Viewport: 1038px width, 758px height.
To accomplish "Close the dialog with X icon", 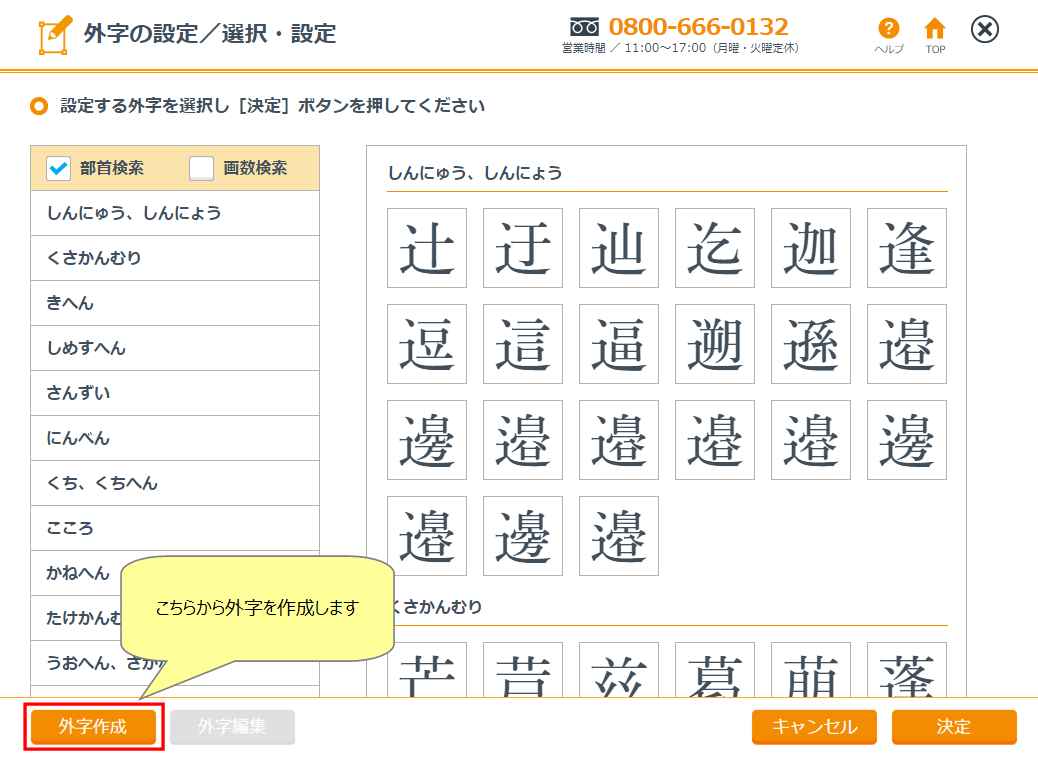I will [985, 30].
